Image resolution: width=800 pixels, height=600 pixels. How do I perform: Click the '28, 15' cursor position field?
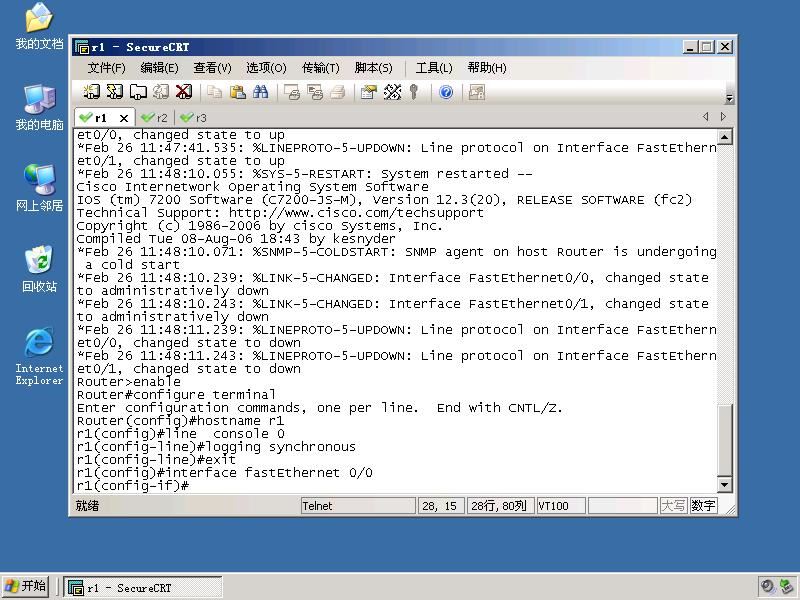pos(441,506)
